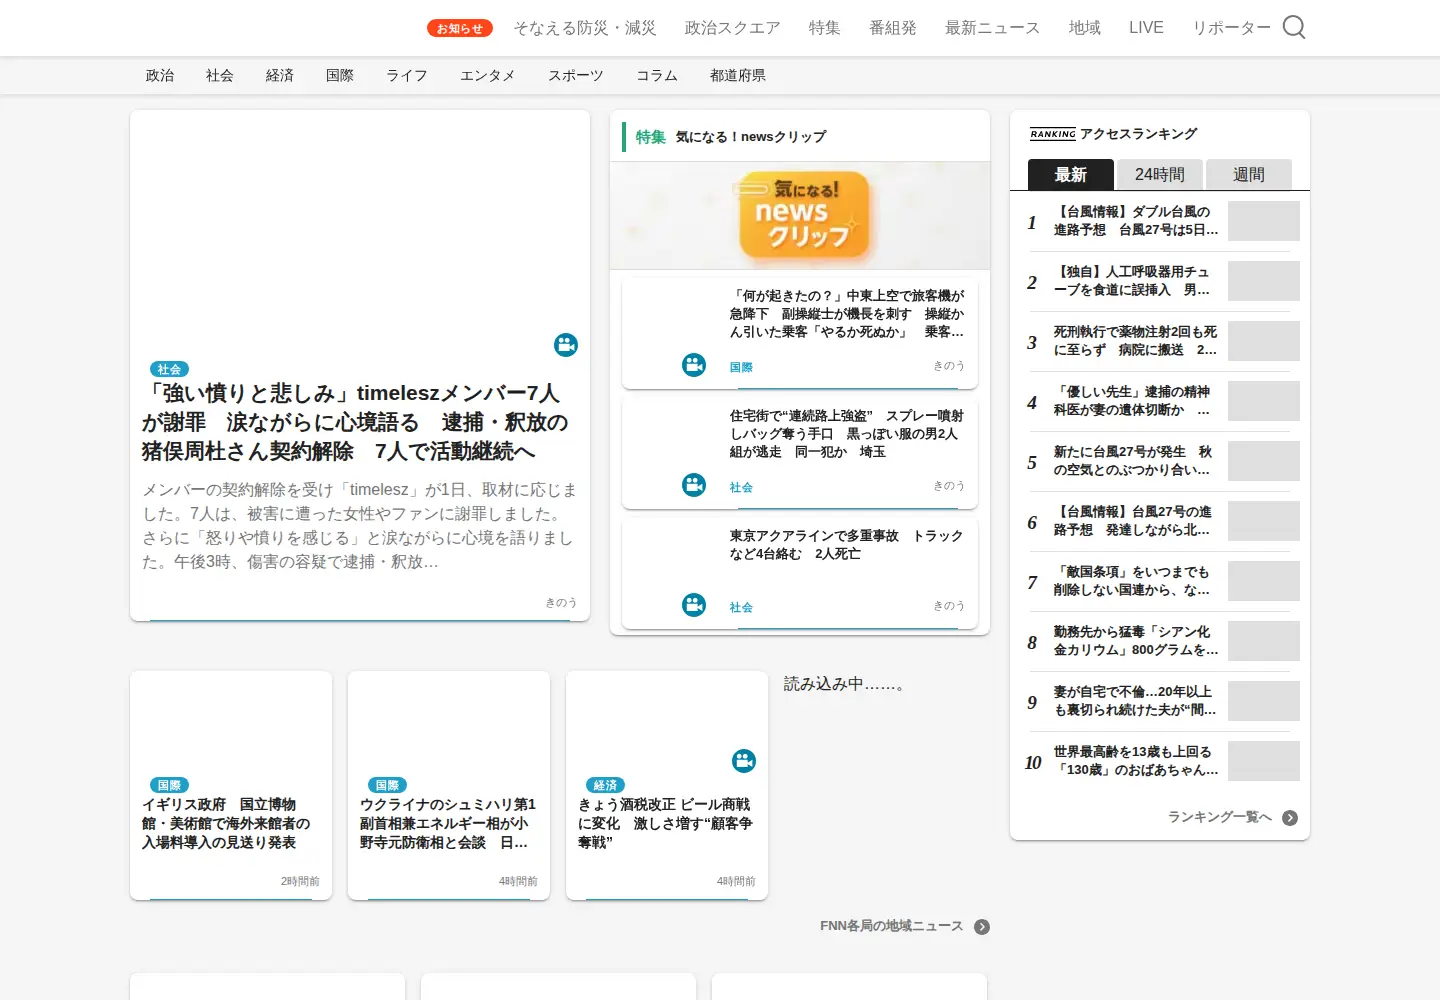This screenshot has height=1000, width=1440.
Task: Open the search magnifier icon
Action: coord(1294,27)
